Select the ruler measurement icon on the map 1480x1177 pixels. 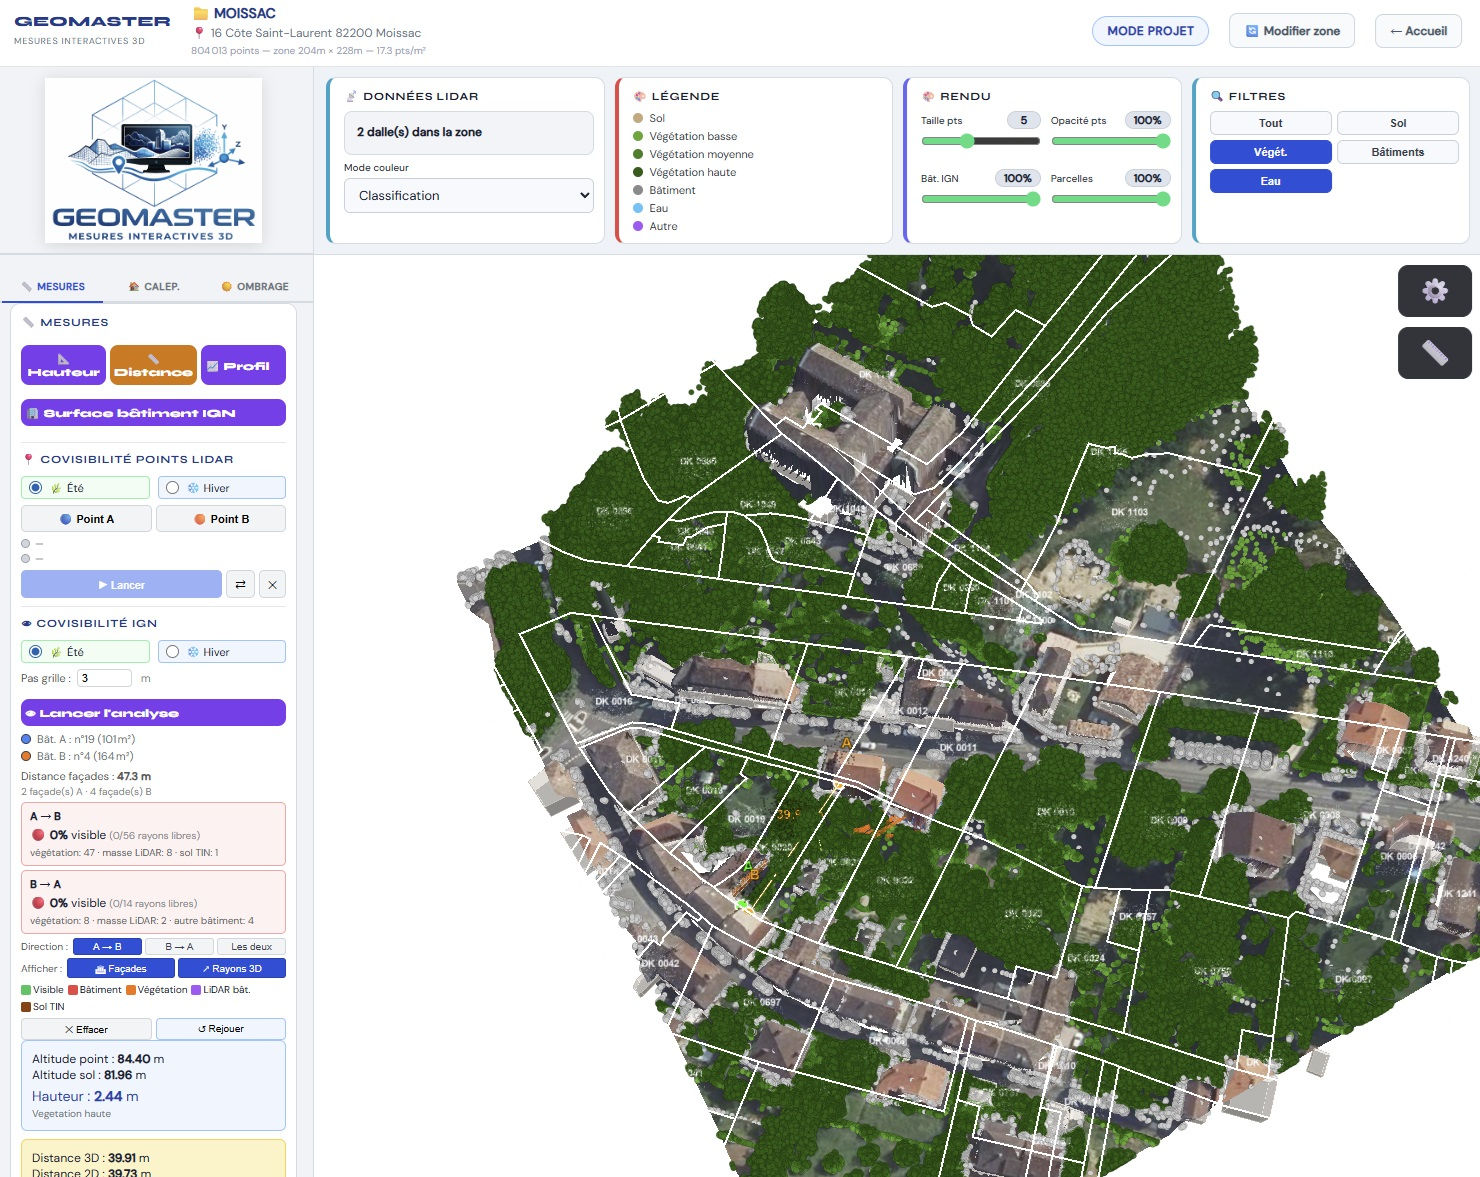[x=1435, y=353]
